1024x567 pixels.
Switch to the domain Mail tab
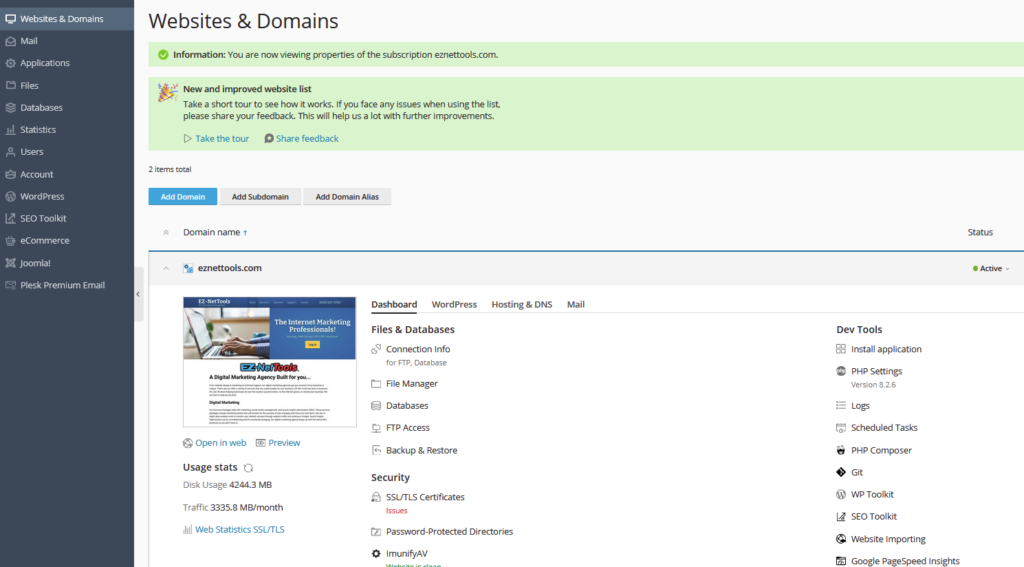pyautogui.click(x=575, y=304)
